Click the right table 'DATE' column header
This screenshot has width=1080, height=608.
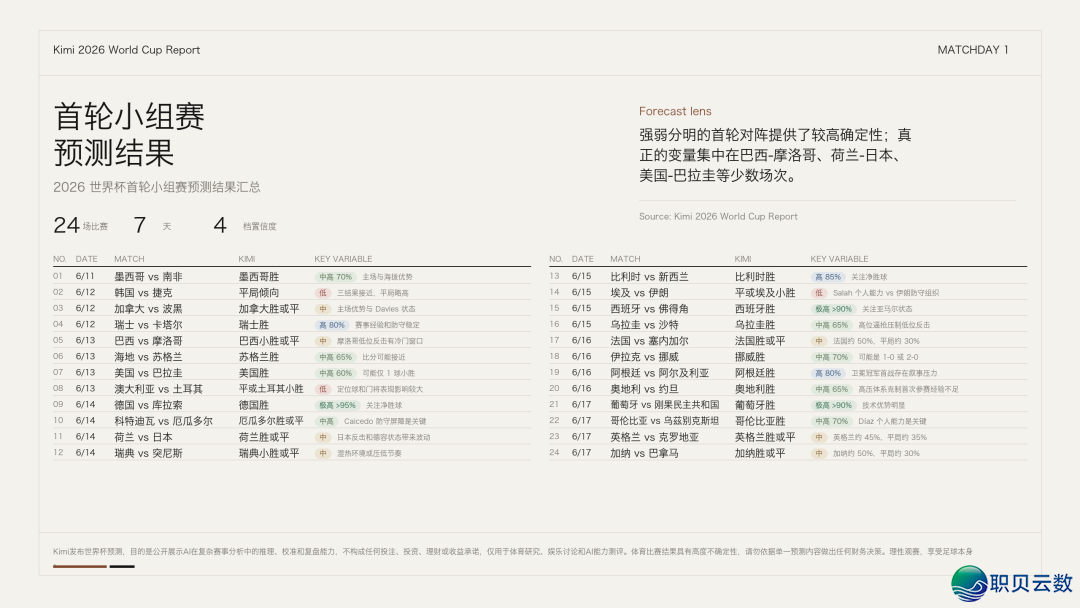pos(583,259)
